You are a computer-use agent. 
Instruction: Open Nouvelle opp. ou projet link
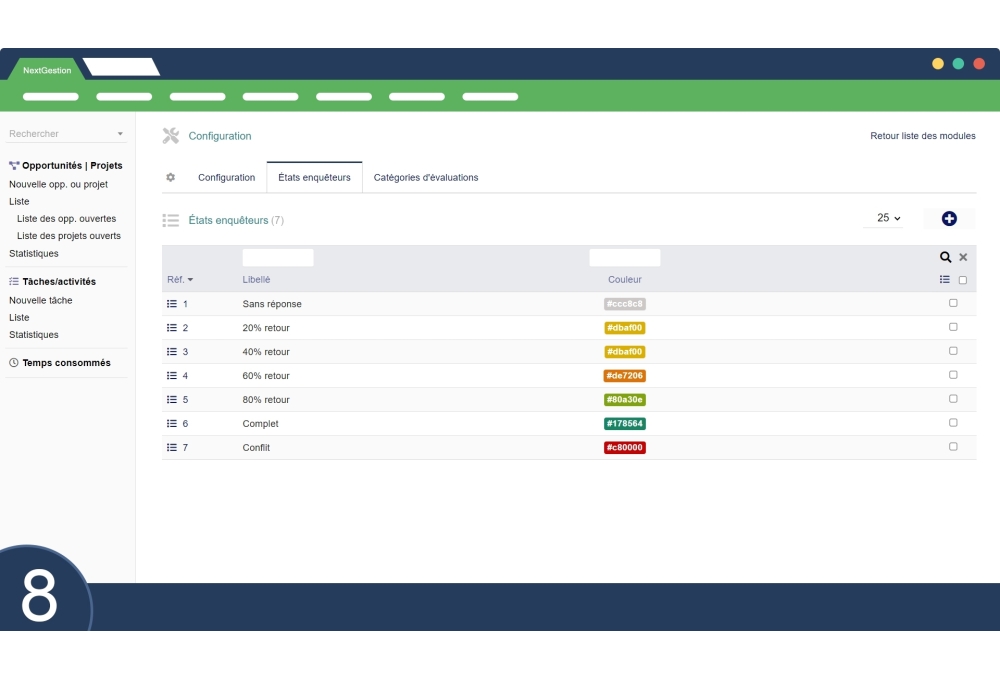click(x=58, y=184)
